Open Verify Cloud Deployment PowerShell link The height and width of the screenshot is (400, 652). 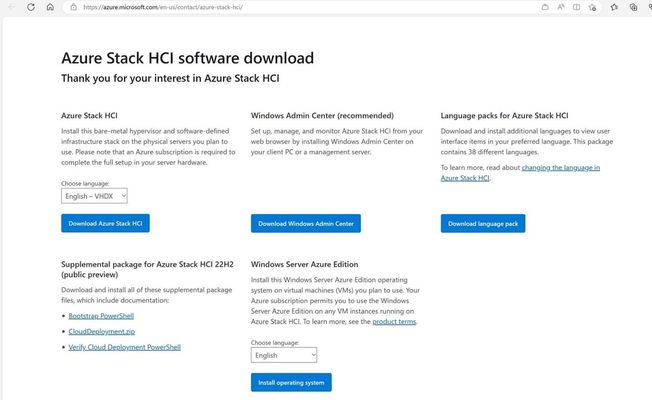pyautogui.click(x=124, y=347)
